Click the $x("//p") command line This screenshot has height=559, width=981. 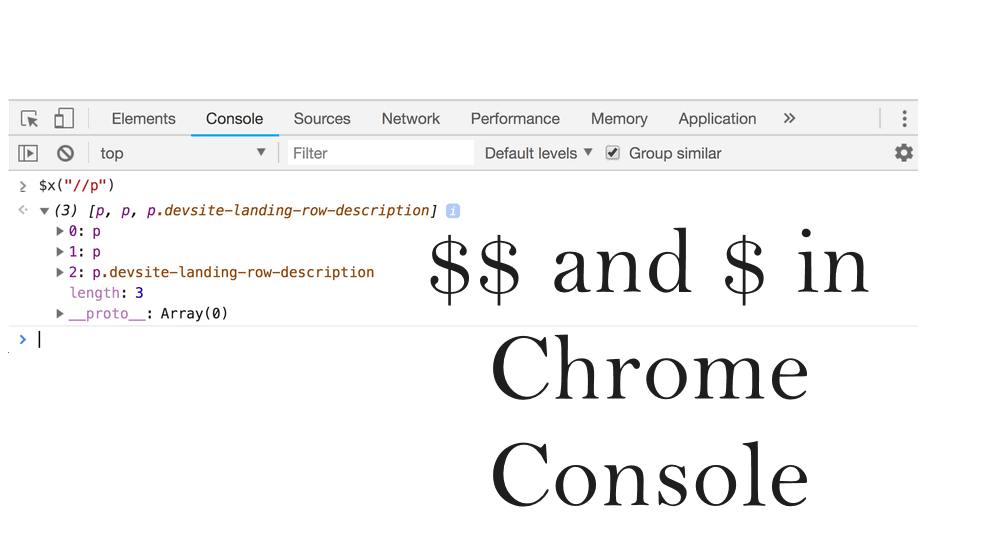coord(76,186)
